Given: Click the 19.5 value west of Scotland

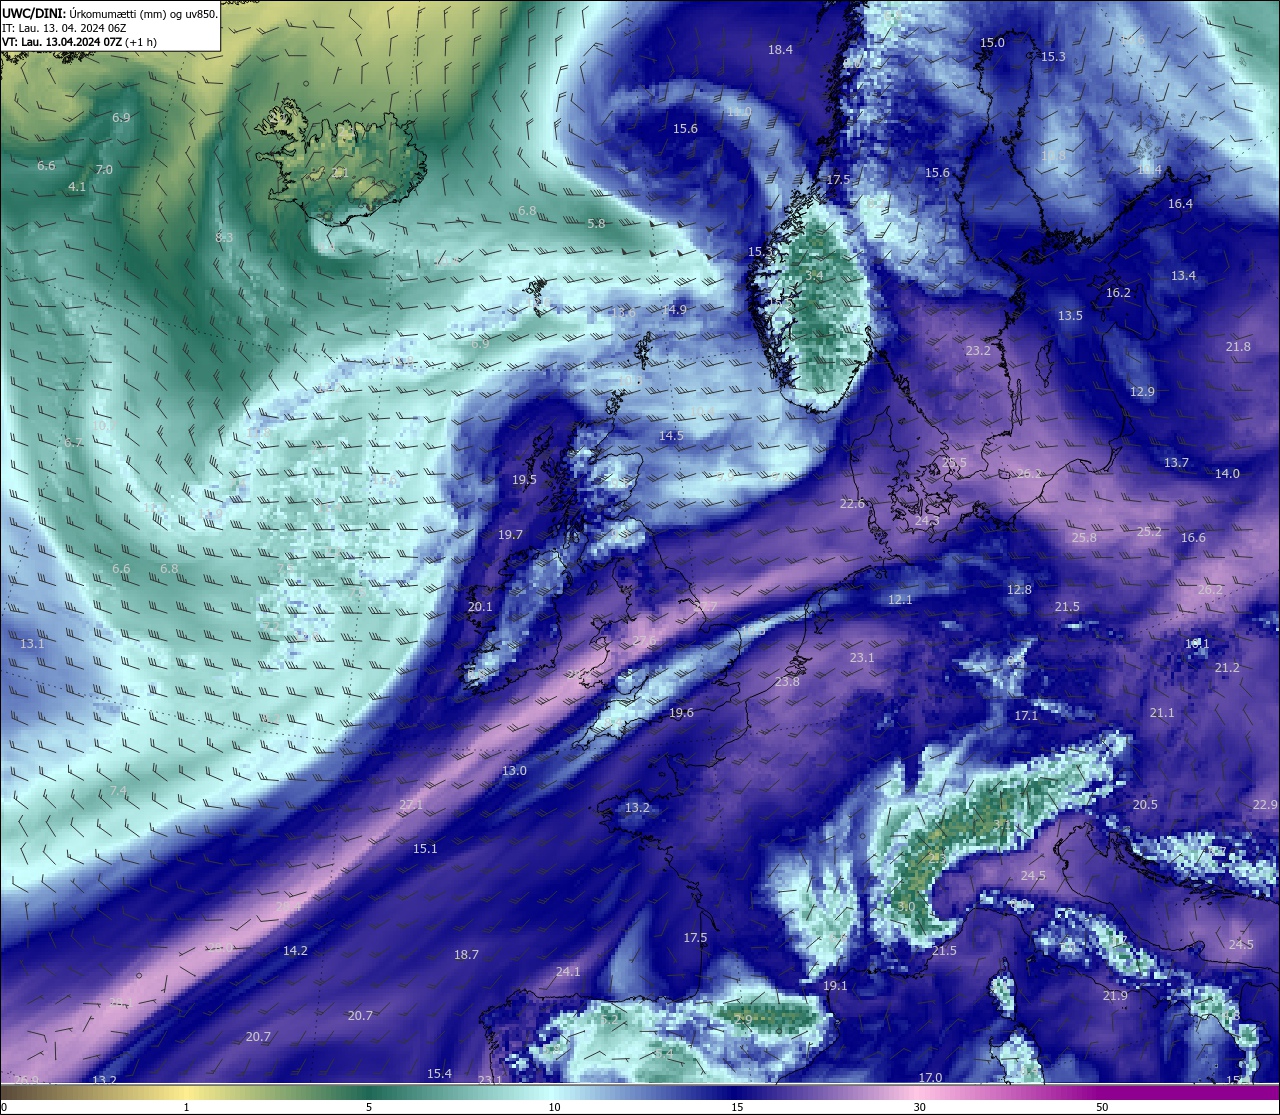Looking at the screenshot, I should (524, 480).
